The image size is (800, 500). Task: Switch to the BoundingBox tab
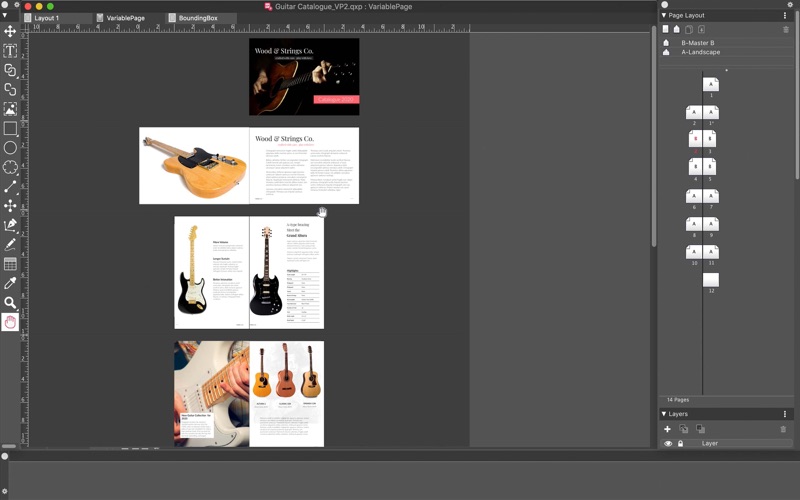point(198,18)
